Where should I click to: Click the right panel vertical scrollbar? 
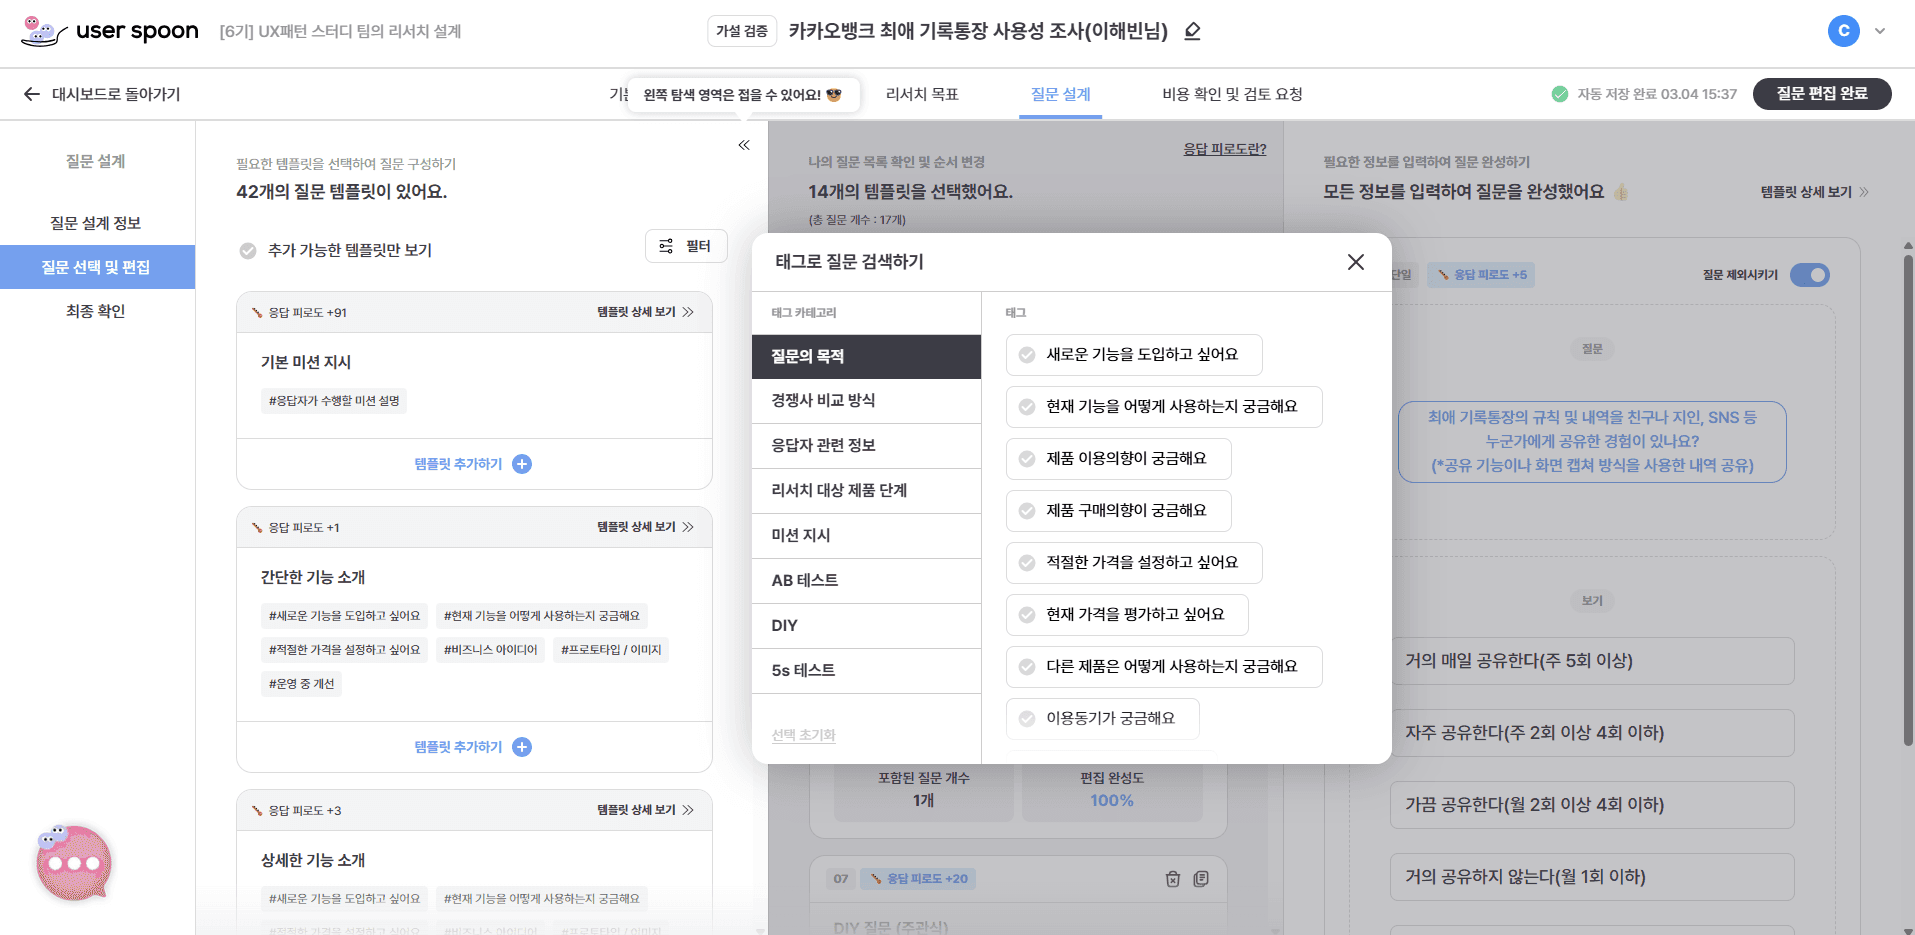point(1908,500)
